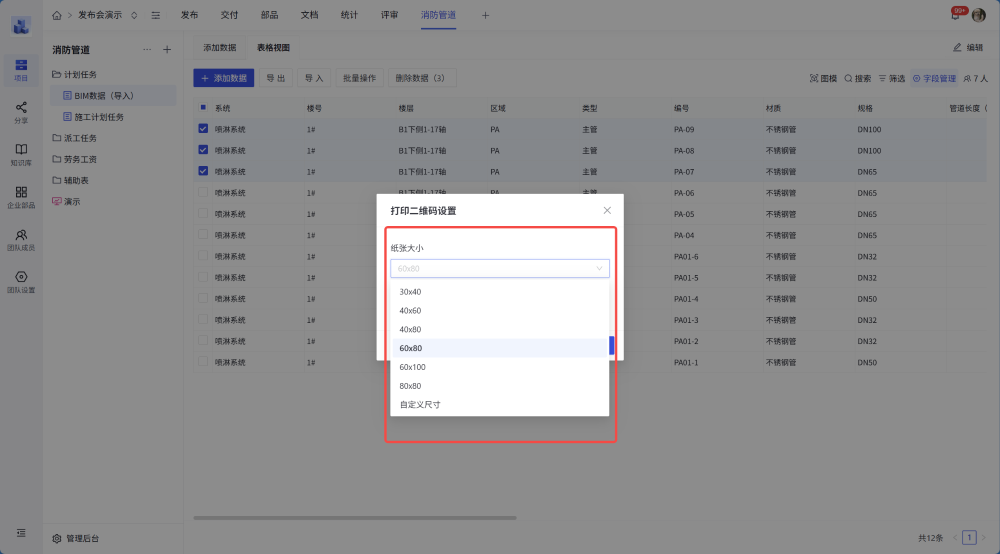
Task: Select the 自定义尺寸 option
Action: 420,405
